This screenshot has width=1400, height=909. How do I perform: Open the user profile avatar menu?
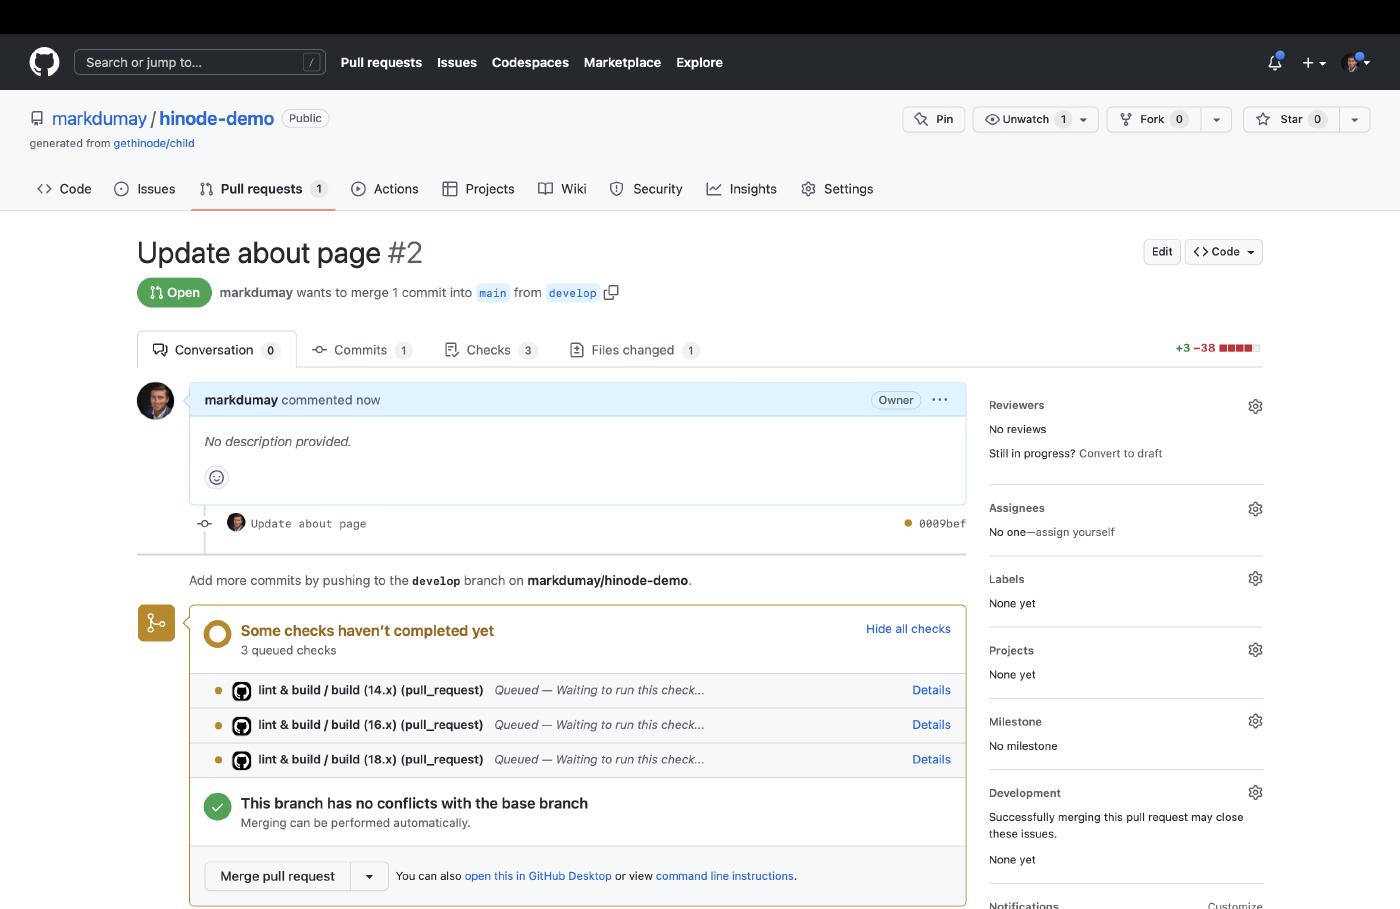coord(1356,62)
